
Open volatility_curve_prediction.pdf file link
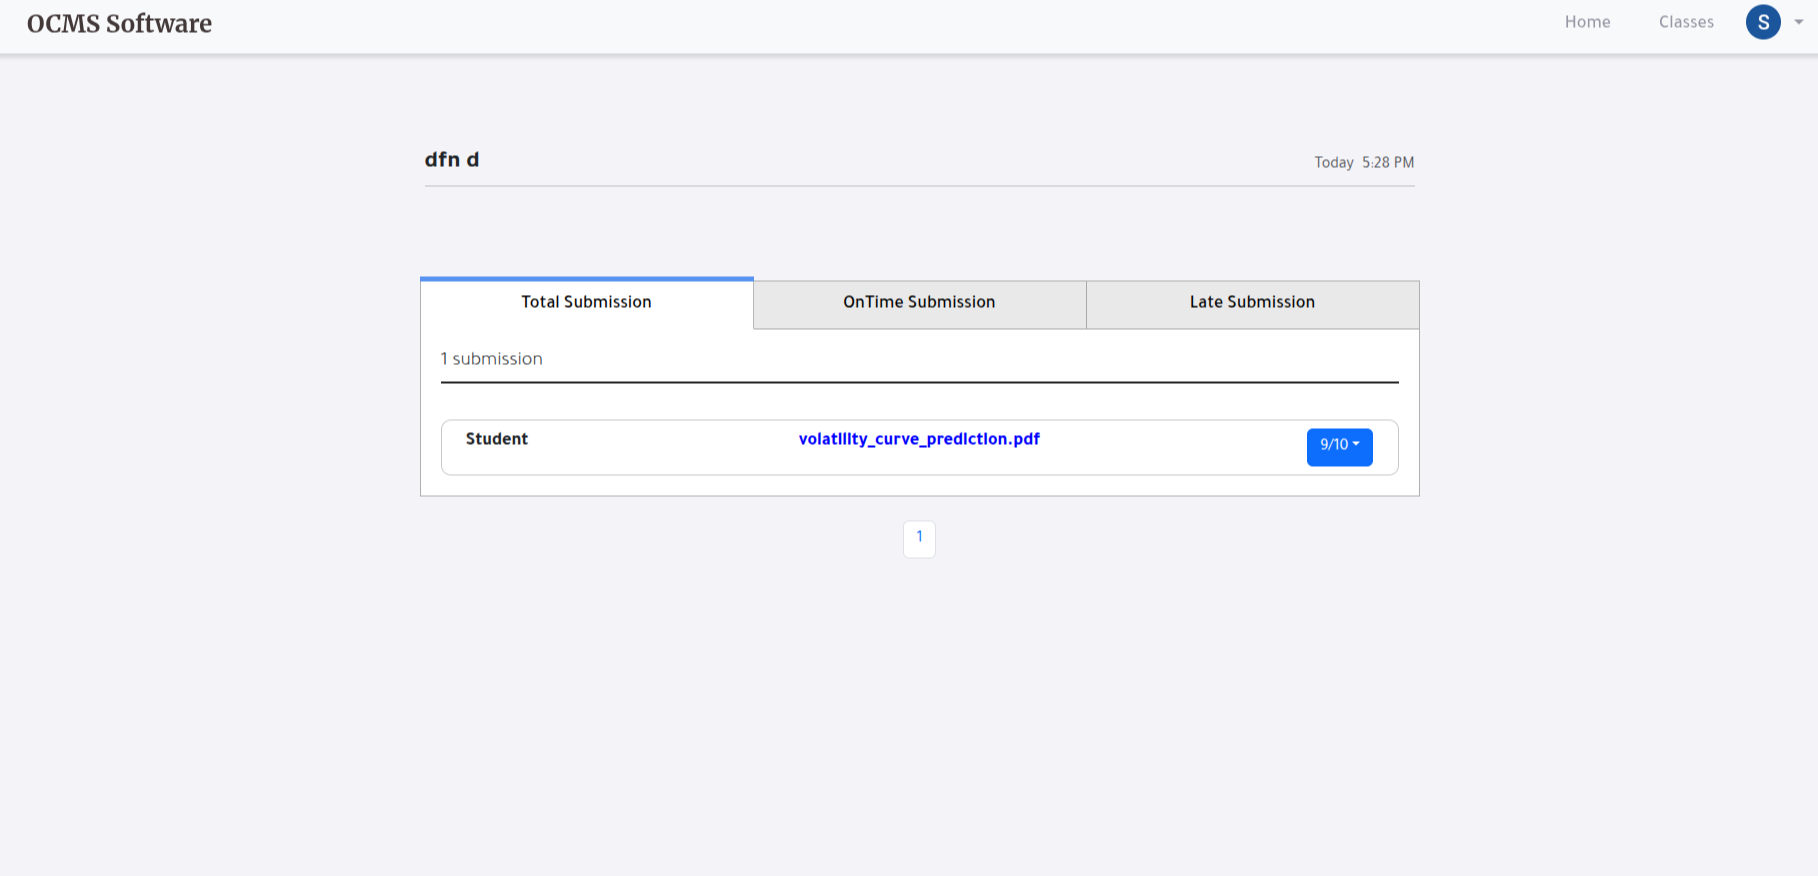[919, 439]
